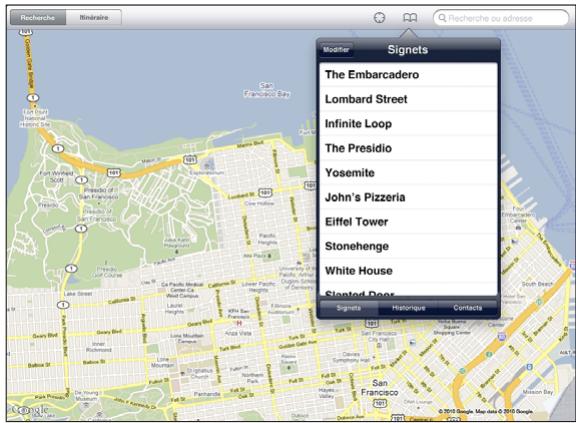This screenshot has height=423, width=576.
Task: Click the Mission Bay map label
Action: 538,392
